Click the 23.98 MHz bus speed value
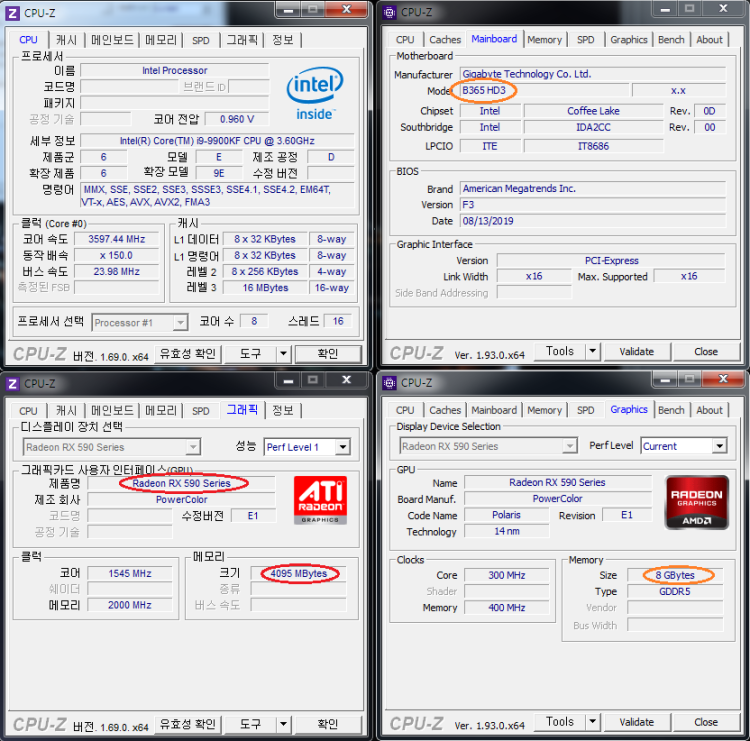750x741 pixels. (117, 272)
